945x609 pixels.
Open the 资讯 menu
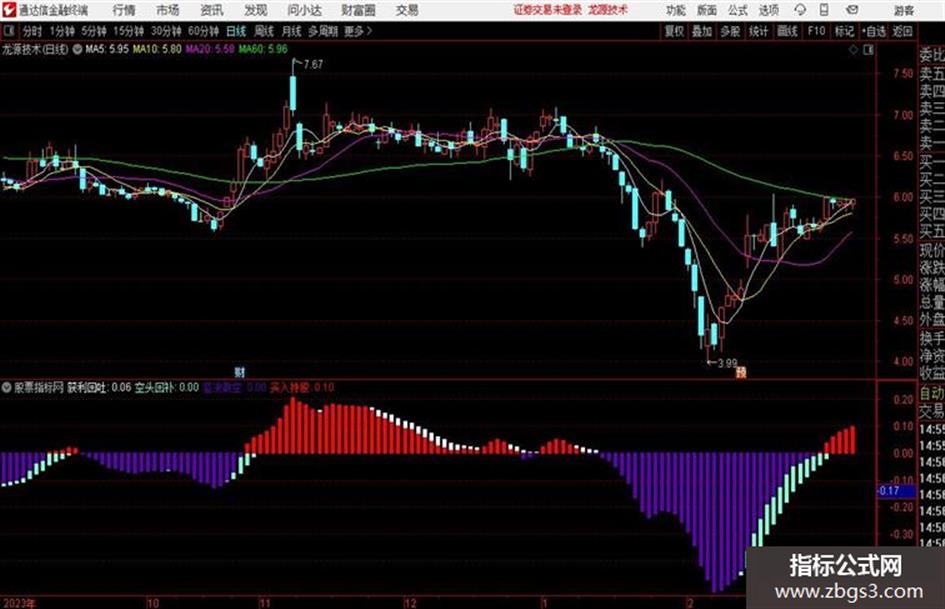[x=212, y=10]
